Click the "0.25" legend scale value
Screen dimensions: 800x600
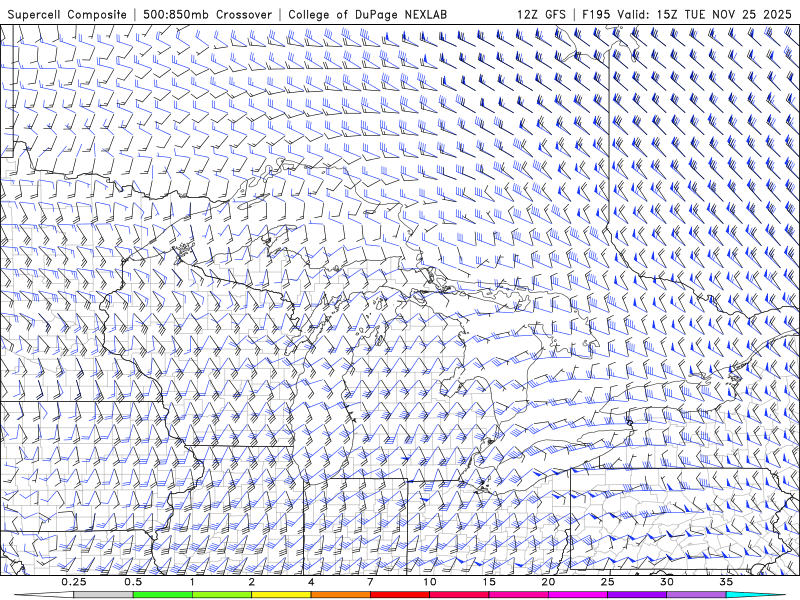(x=73, y=582)
